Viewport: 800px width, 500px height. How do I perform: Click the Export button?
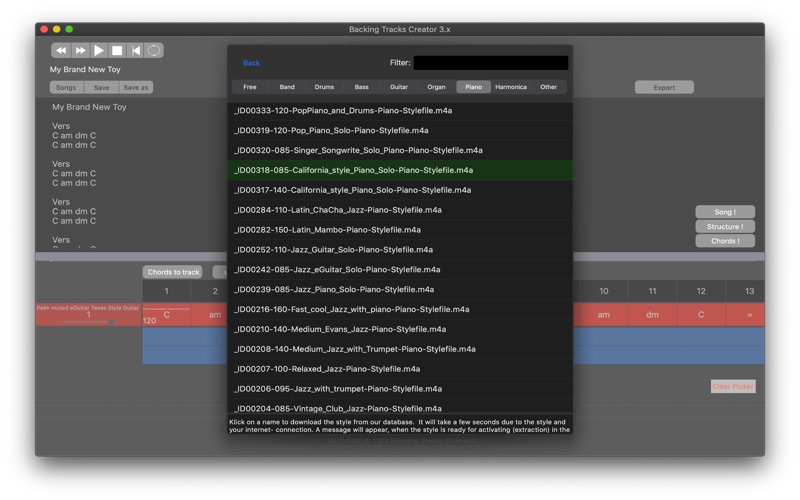pyautogui.click(x=664, y=87)
